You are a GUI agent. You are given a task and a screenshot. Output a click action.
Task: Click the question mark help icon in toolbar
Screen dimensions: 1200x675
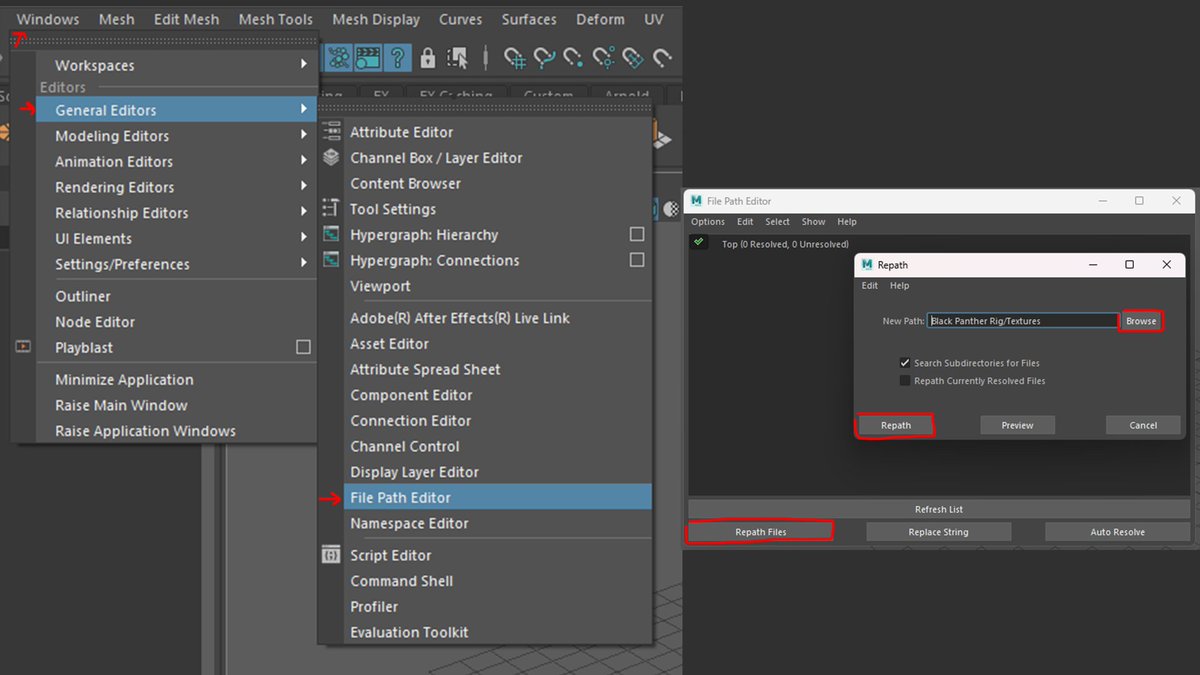coord(398,58)
